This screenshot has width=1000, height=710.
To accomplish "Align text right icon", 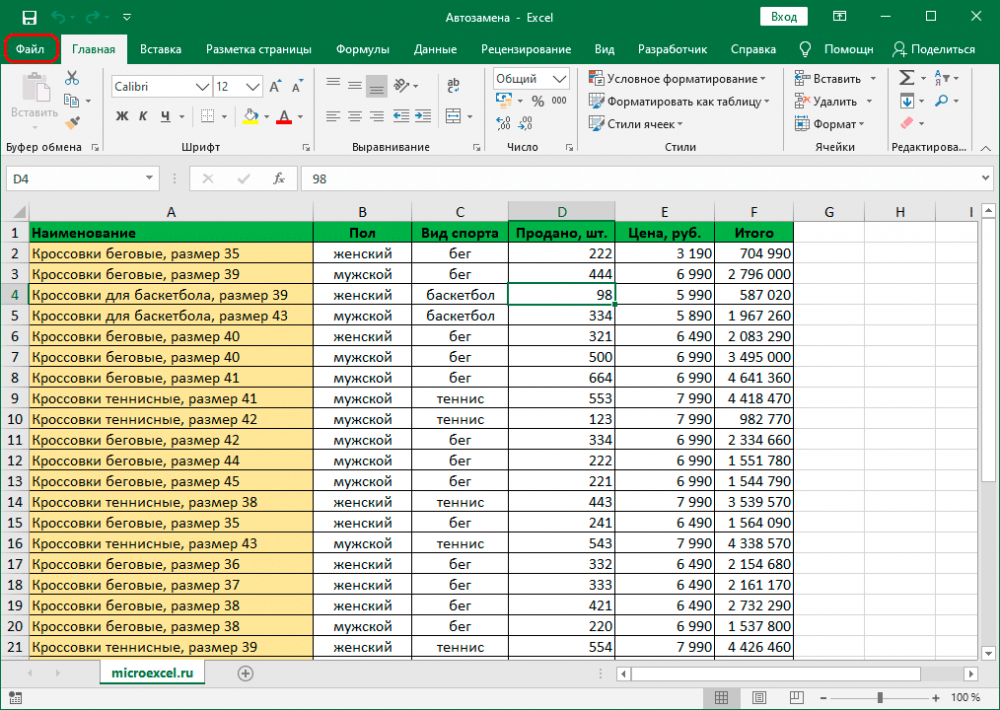I will pyautogui.click(x=377, y=116).
